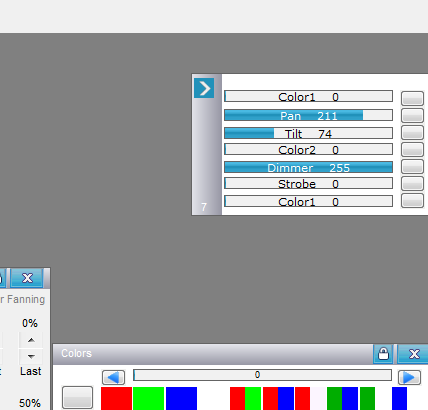Select the red and white split swatch
The image size is (428, 410).
pyautogui.click(x=311, y=398)
